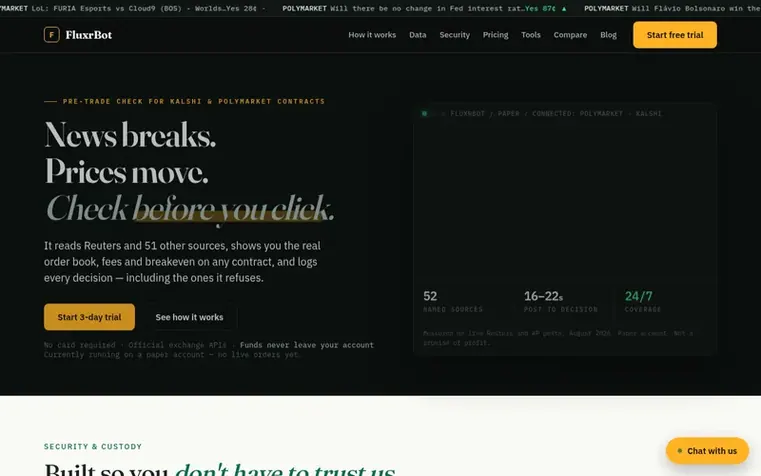Click Start 3-day trial button
Viewport: 761px width, 476px height.
tap(89, 317)
